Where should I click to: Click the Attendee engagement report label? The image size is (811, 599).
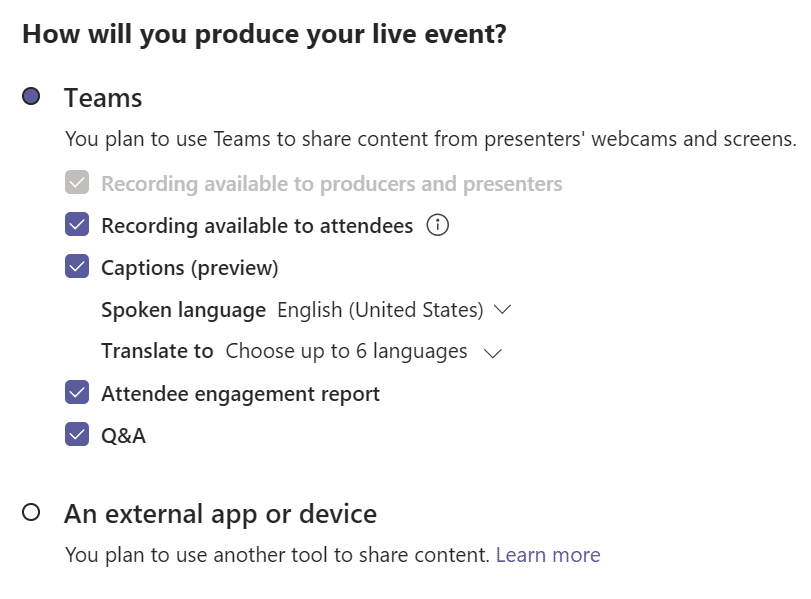tap(241, 394)
